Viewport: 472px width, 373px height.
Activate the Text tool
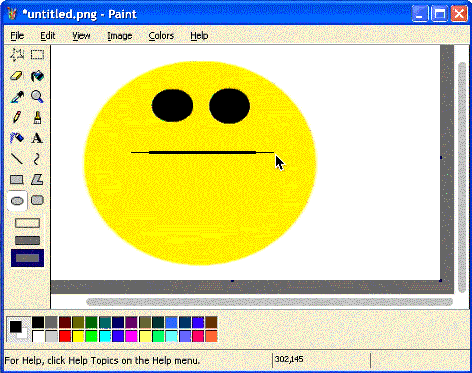(x=37, y=138)
